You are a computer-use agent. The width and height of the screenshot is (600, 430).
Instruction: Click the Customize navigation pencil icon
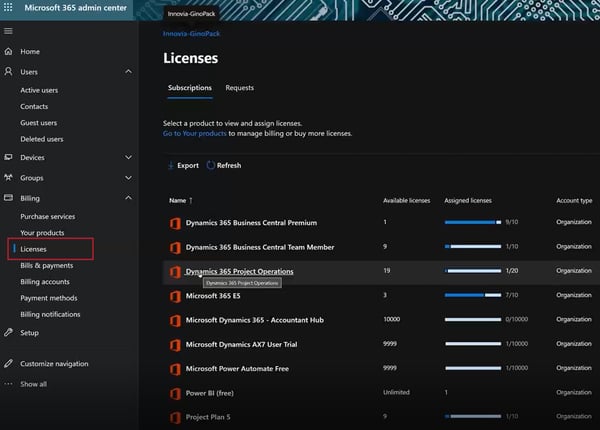coord(8,363)
